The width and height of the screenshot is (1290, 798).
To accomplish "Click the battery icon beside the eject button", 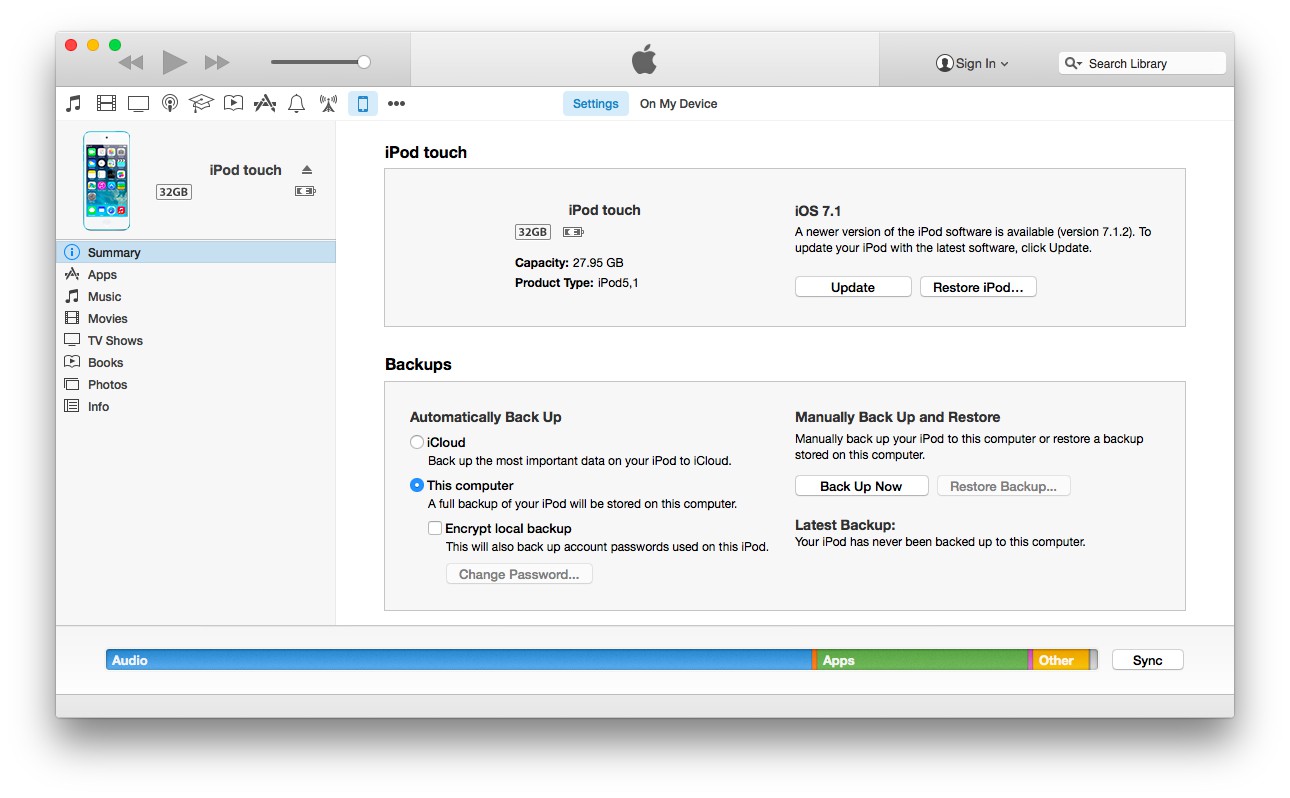I will [x=305, y=191].
